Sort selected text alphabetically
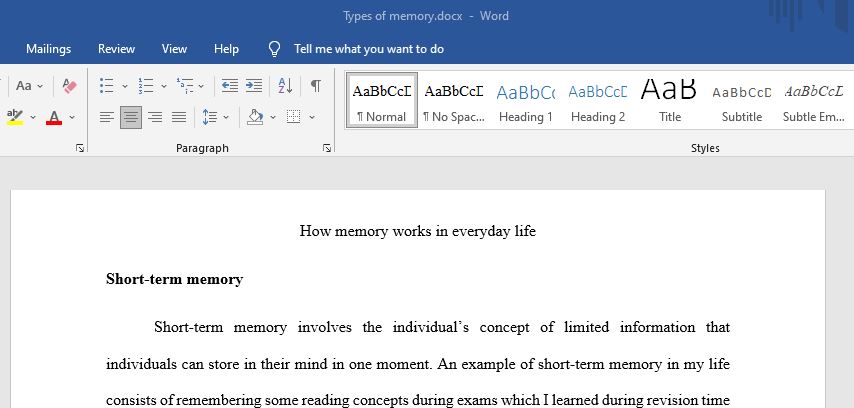The width and height of the screenshot is (854, 408). [285, 86]
